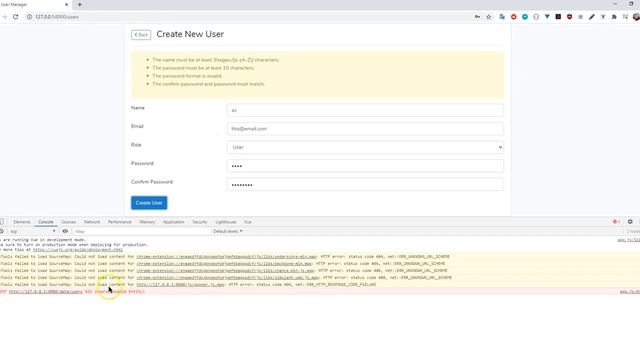Open the site info icon beside the URL
640x360 pixels.
[29, 17]
